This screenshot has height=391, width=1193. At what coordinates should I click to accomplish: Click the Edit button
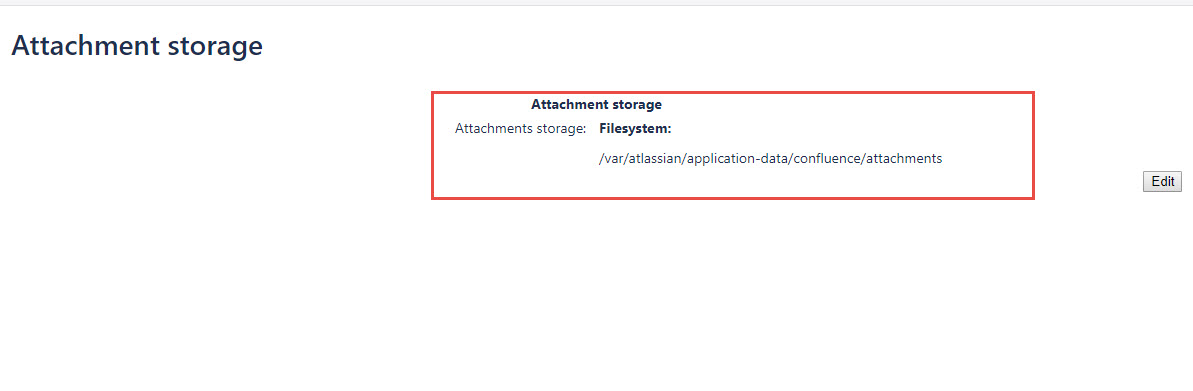1162,181
